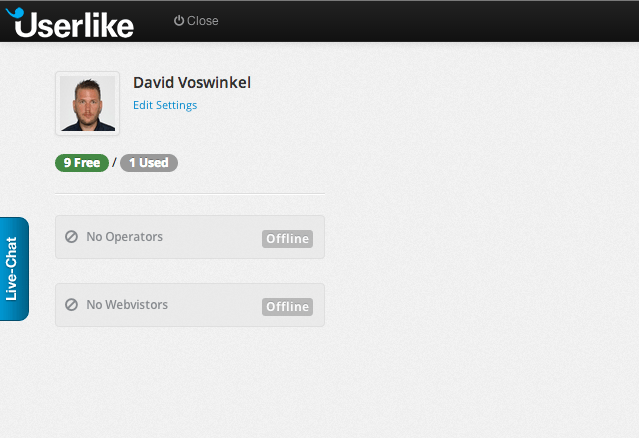This screenshot has height=438, width=639.
Task: Click the Offline badge in the Operators row
Action: 288,239
